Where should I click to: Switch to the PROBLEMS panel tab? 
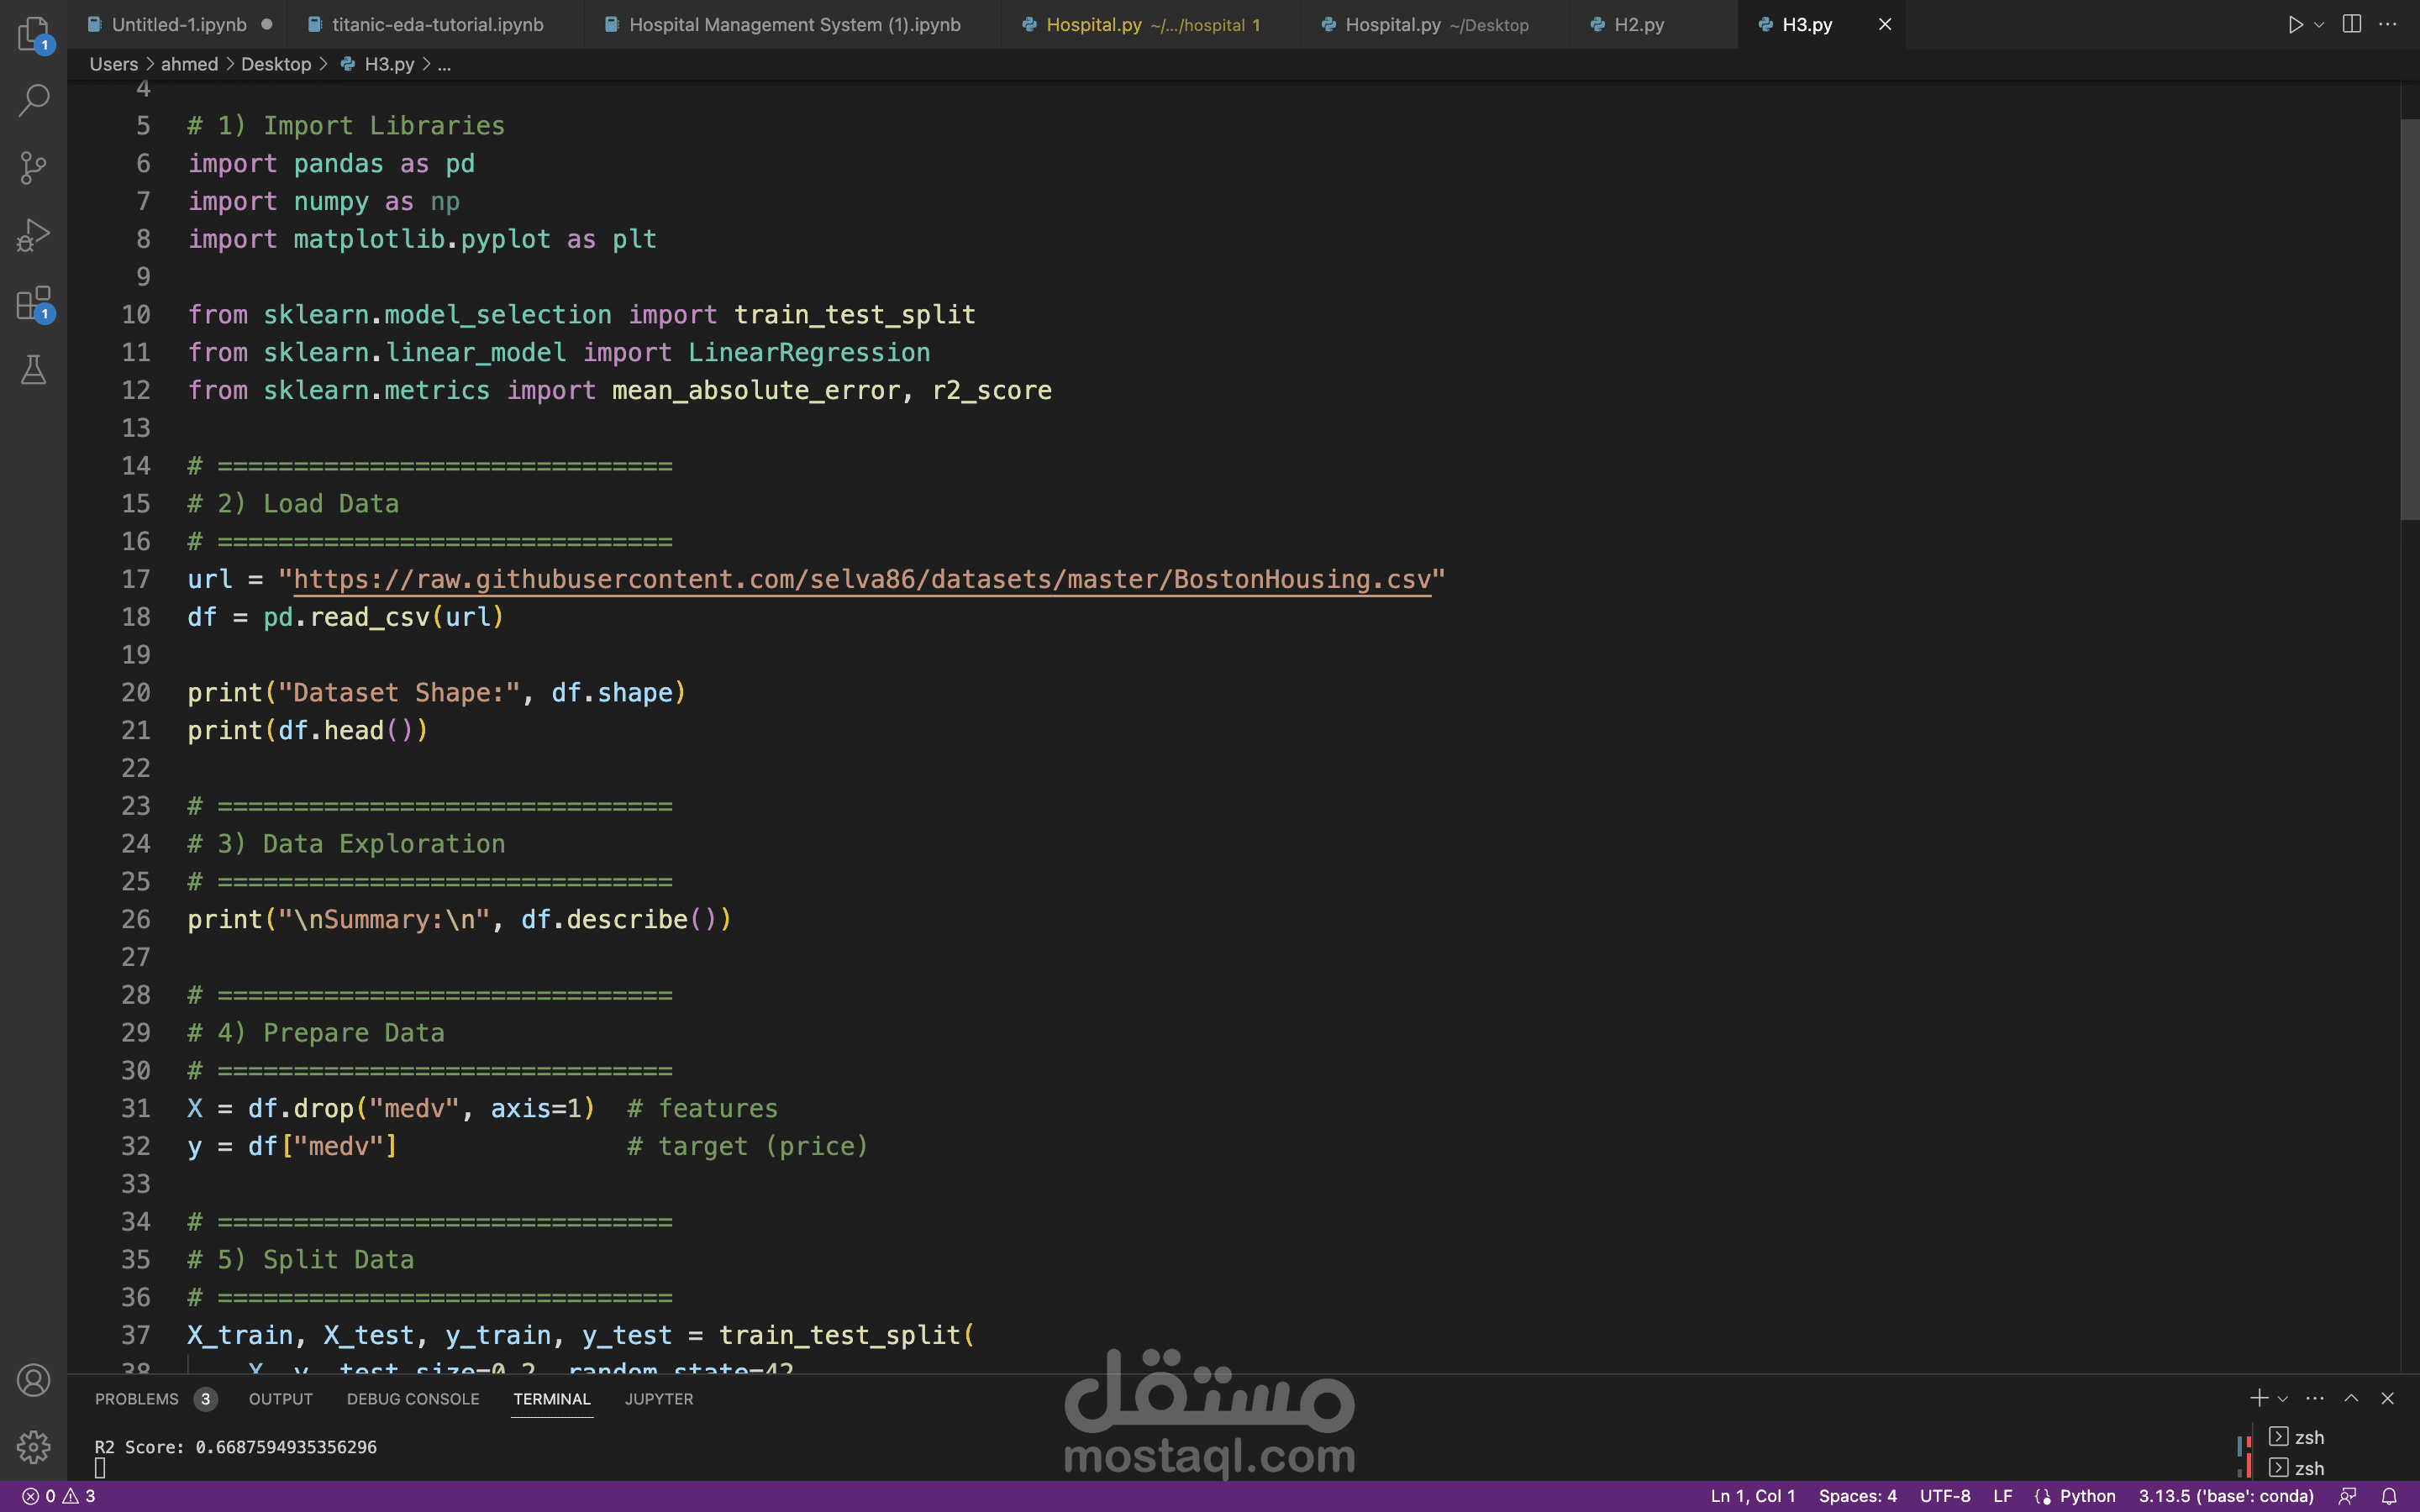tap(137, 1399)
